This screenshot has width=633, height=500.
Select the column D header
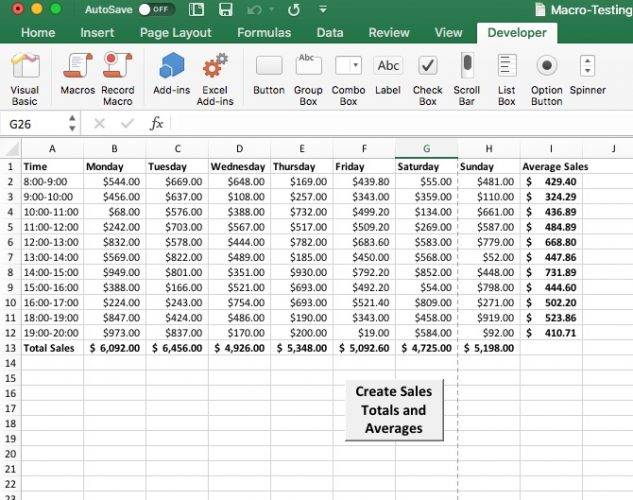click(x=239, y=149)
